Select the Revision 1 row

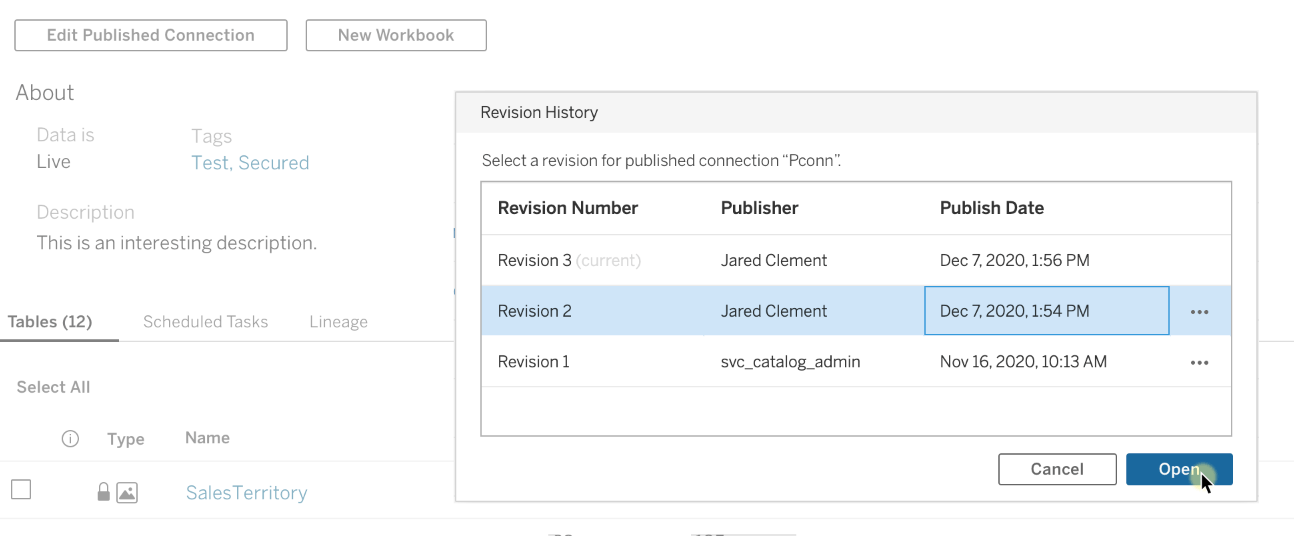(856, 362)
